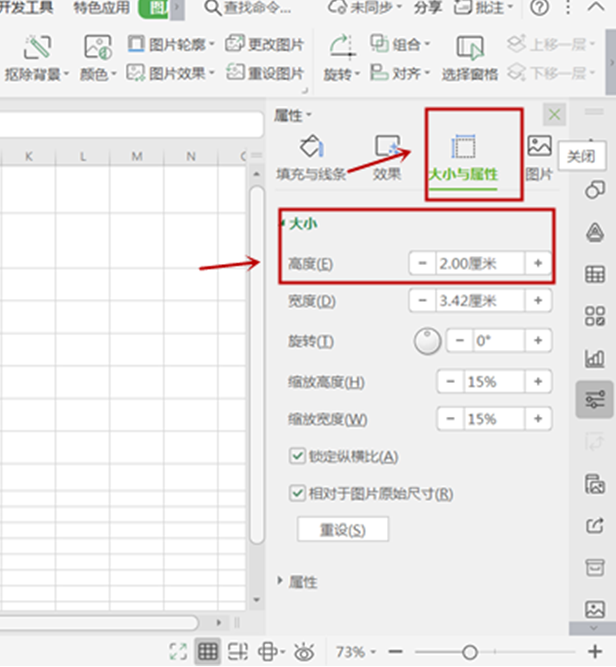Open the 图片轮廓 picture outline option

coord(171,44)
